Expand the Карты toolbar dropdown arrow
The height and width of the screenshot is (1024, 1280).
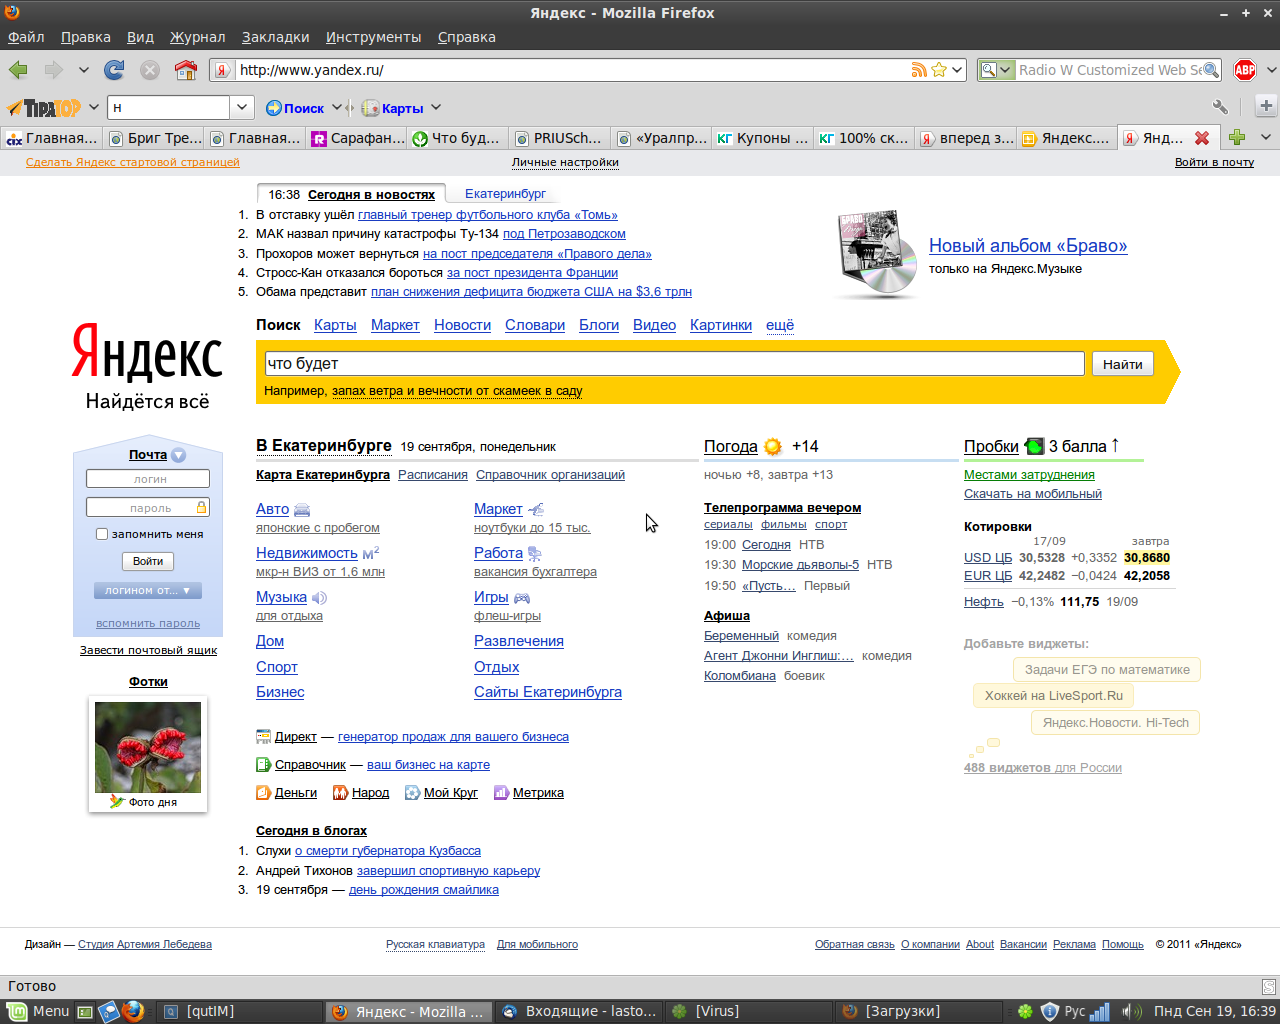click(x=435, y=107)
